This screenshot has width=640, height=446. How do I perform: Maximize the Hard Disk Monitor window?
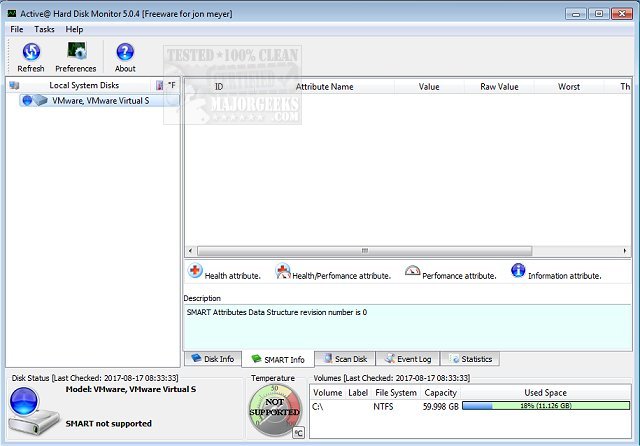click(x=598, y=14)
